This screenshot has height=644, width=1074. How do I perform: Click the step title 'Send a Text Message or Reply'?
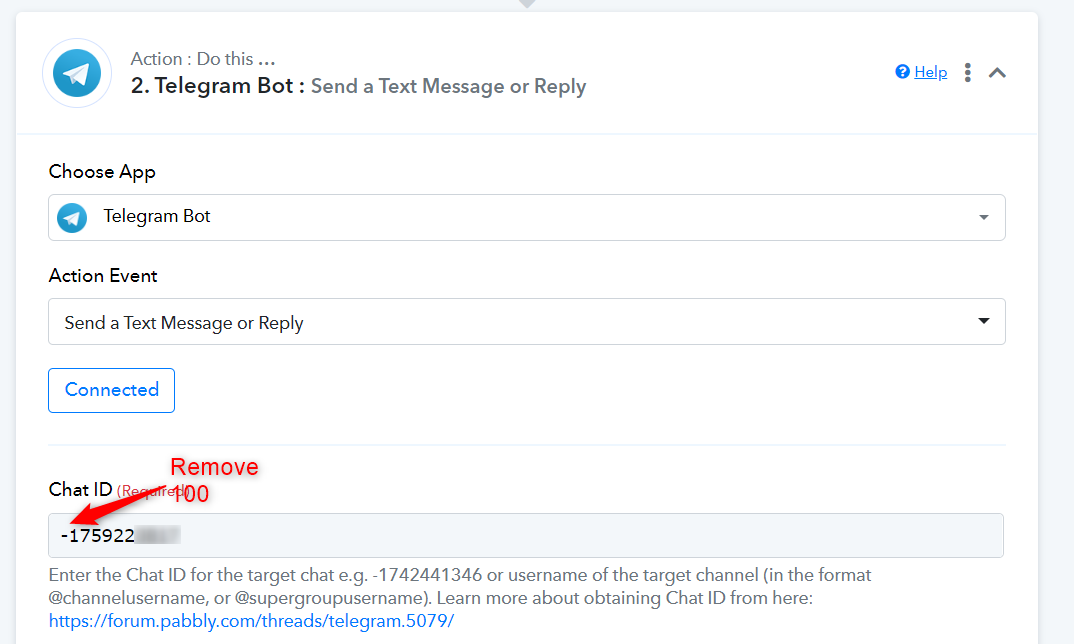pyautogui.click(x=449, y=86)
